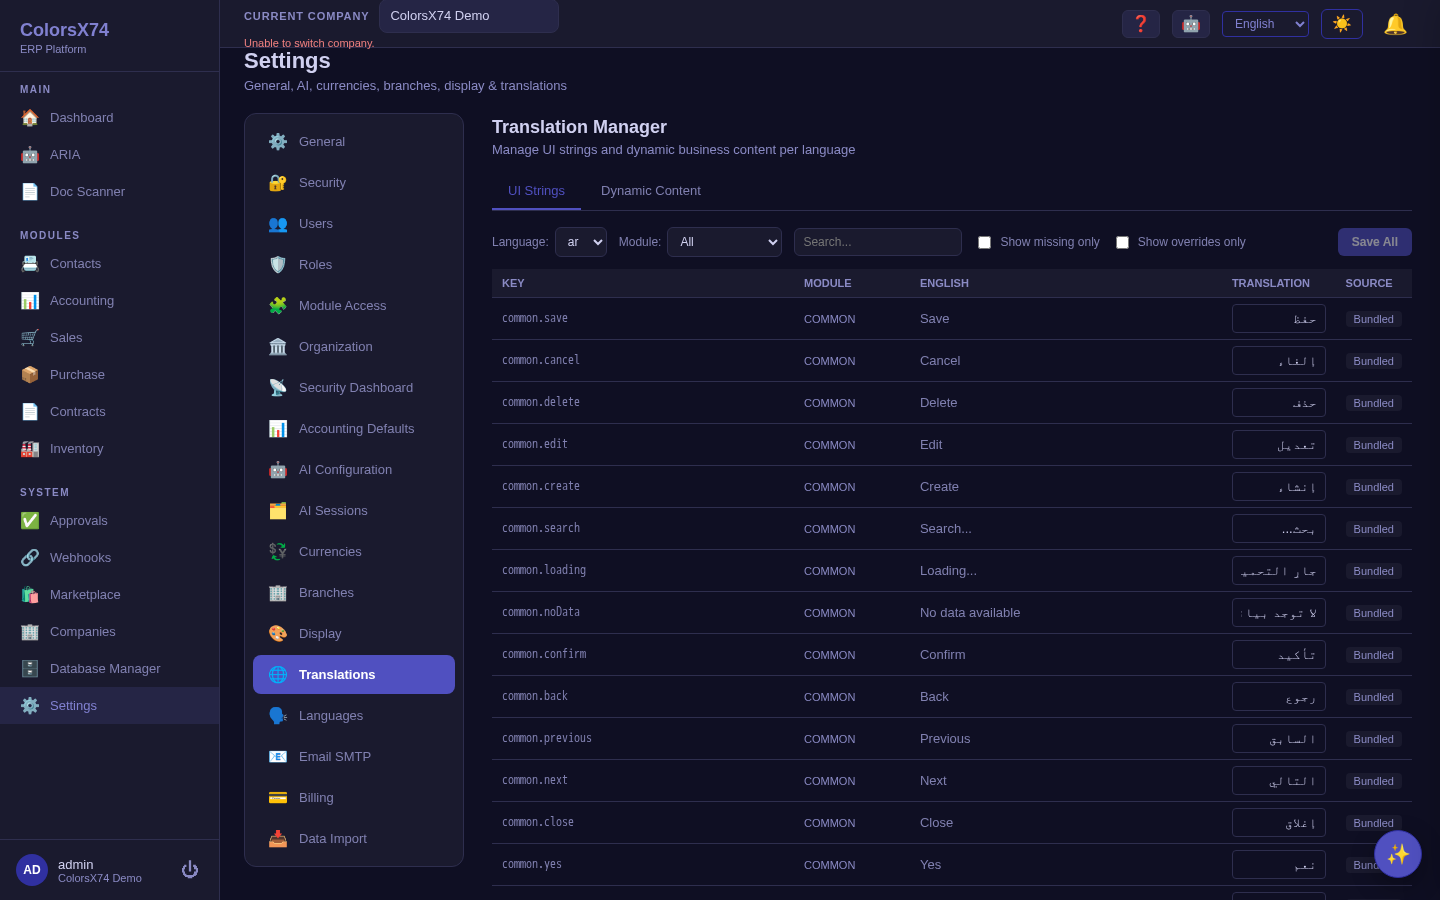Click the ColorsX74 logo title

click(x=64, y=30)
